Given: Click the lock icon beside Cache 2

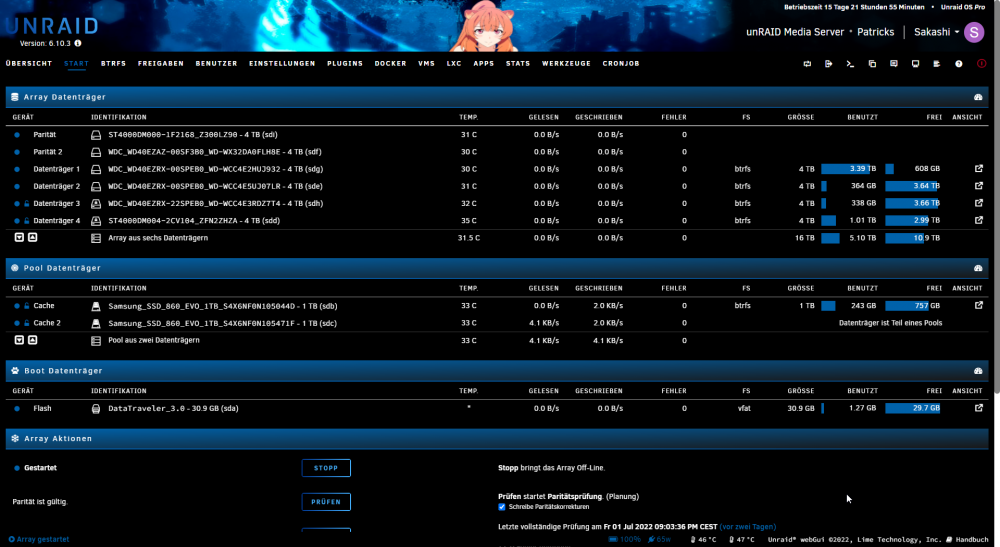Looking at the screenshot, I should 27,323.
